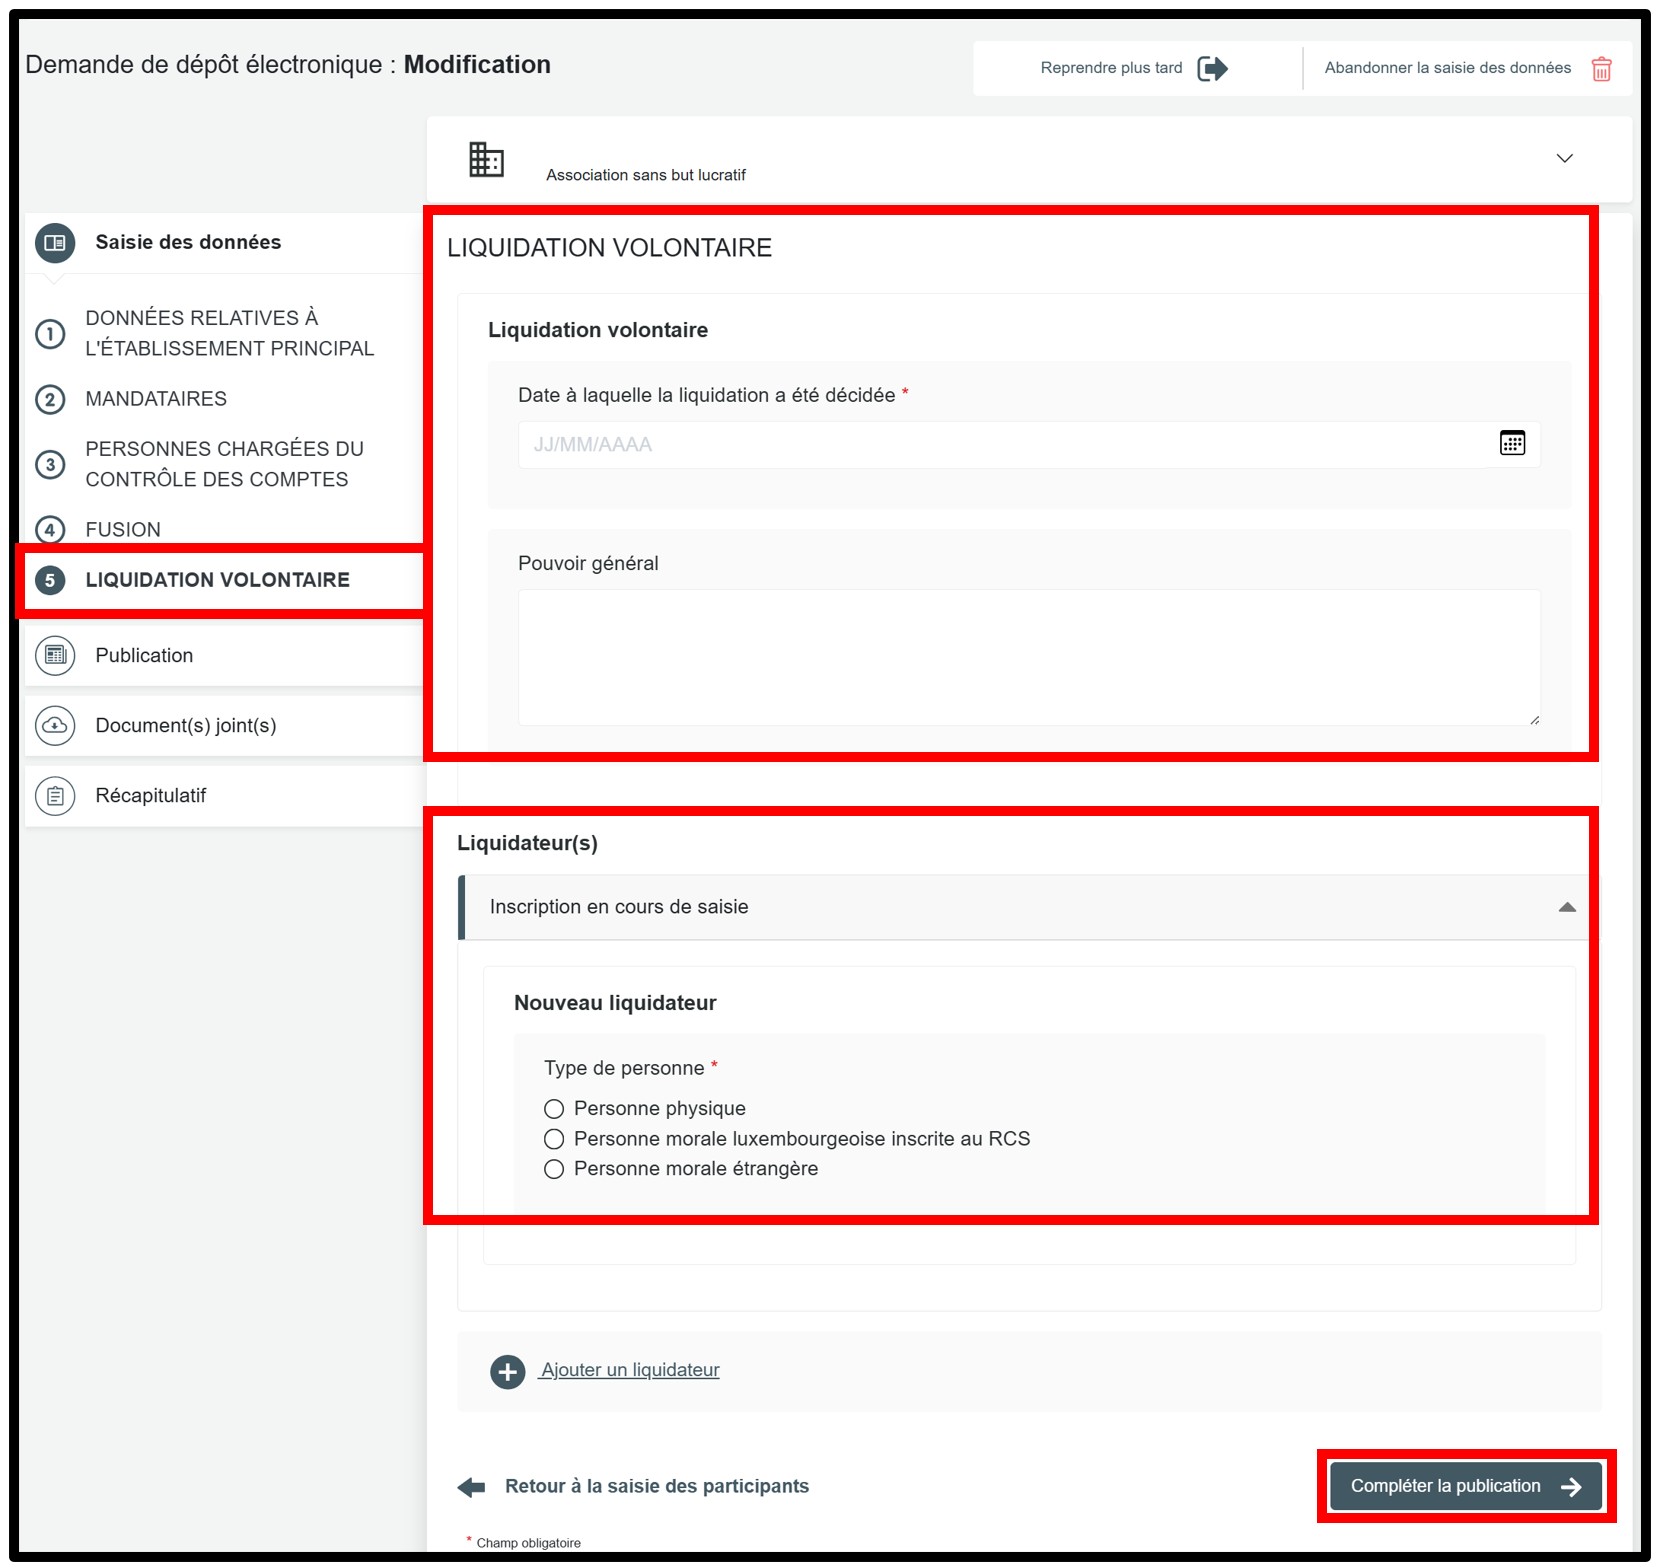This screenshot has width=1660, height=1567.
Task: Click the cloud icon for Document(s) joint(s)
Action: [55, 726]
